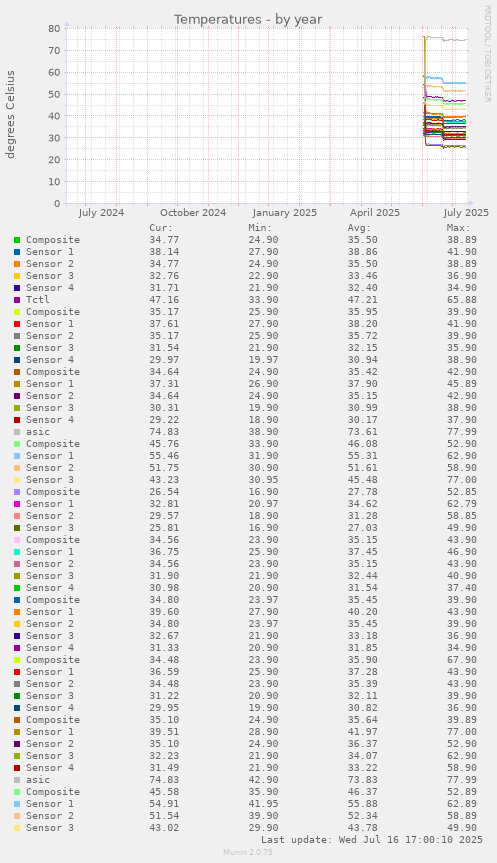Click the Min: column header
The height and width of the screenshot is (863, 497).
pos(260,228)
